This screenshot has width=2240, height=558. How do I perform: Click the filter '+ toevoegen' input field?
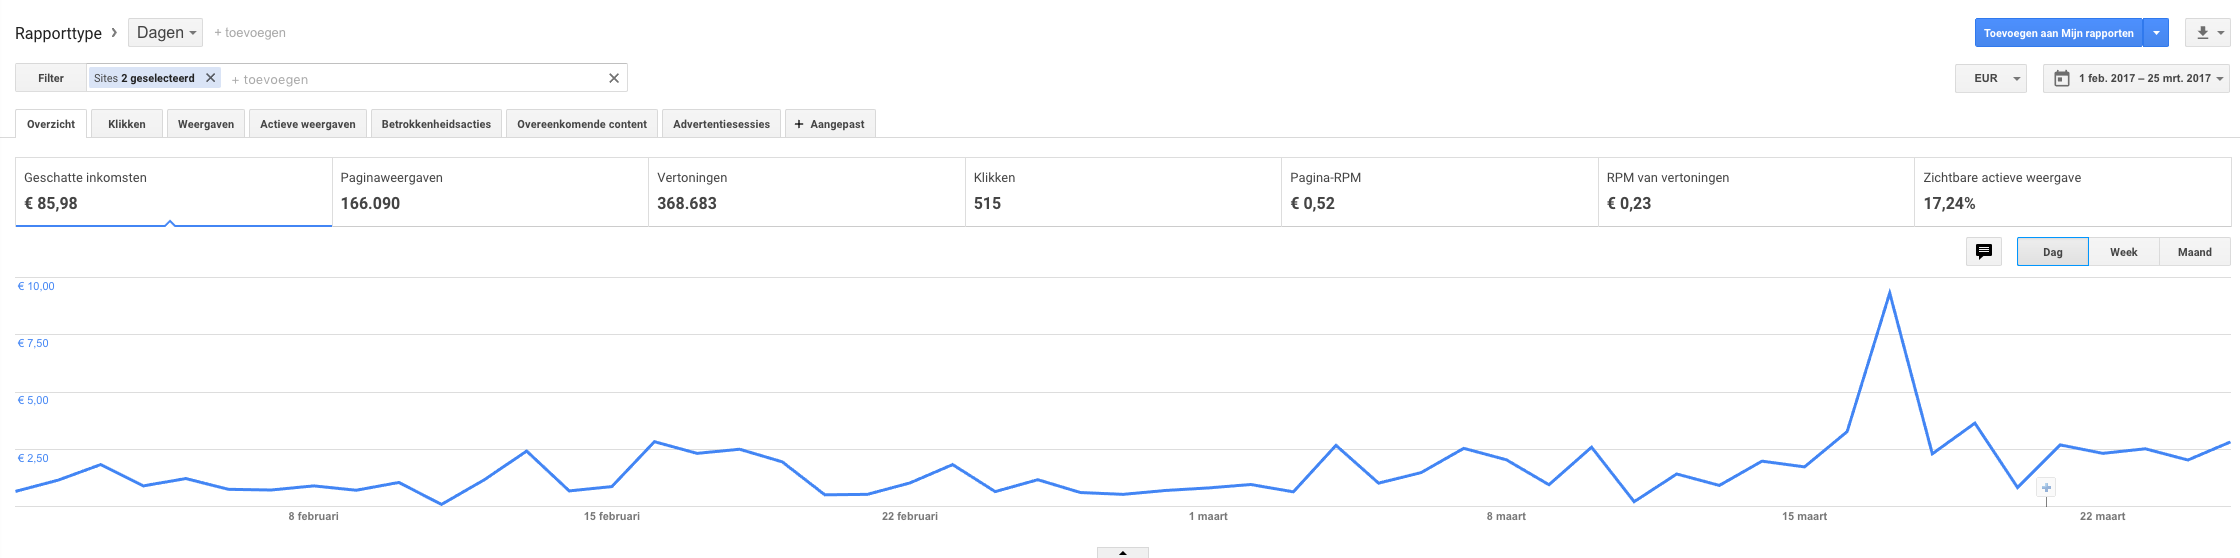tap(415, 79)
